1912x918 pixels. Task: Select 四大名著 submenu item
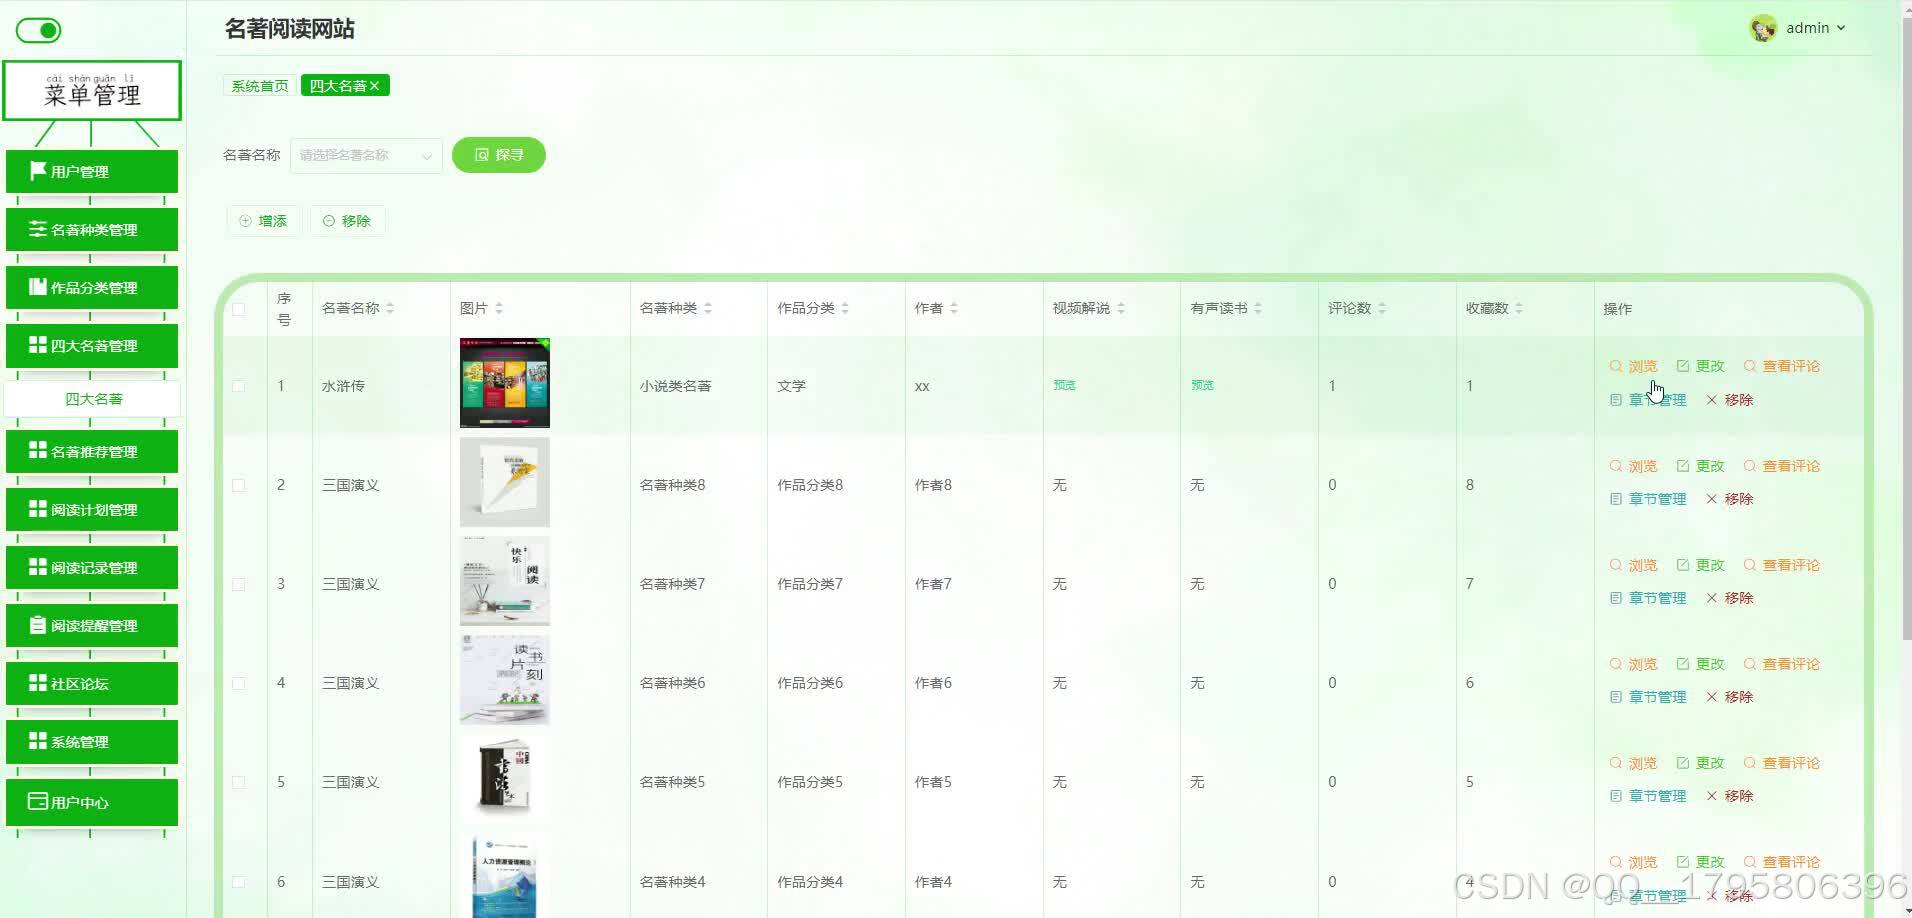click(x=93, y=398)
